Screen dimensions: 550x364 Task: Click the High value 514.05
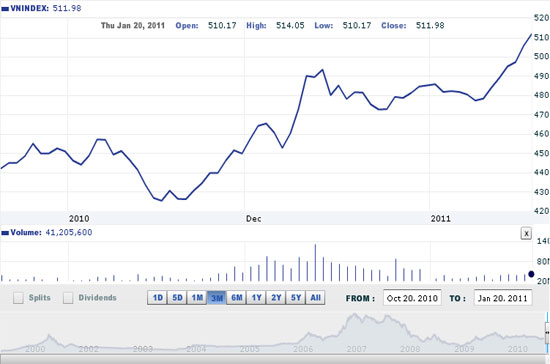click(290, 26)
